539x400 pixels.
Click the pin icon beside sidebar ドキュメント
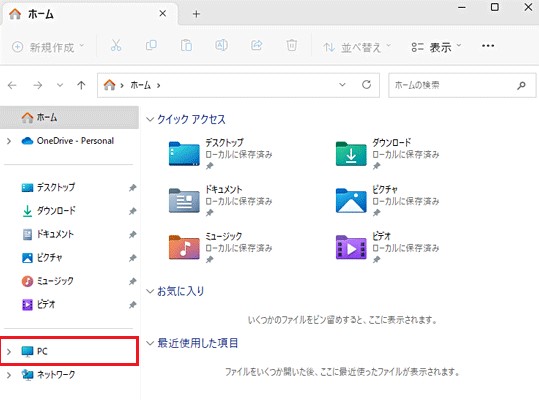(x=132, y=235)
